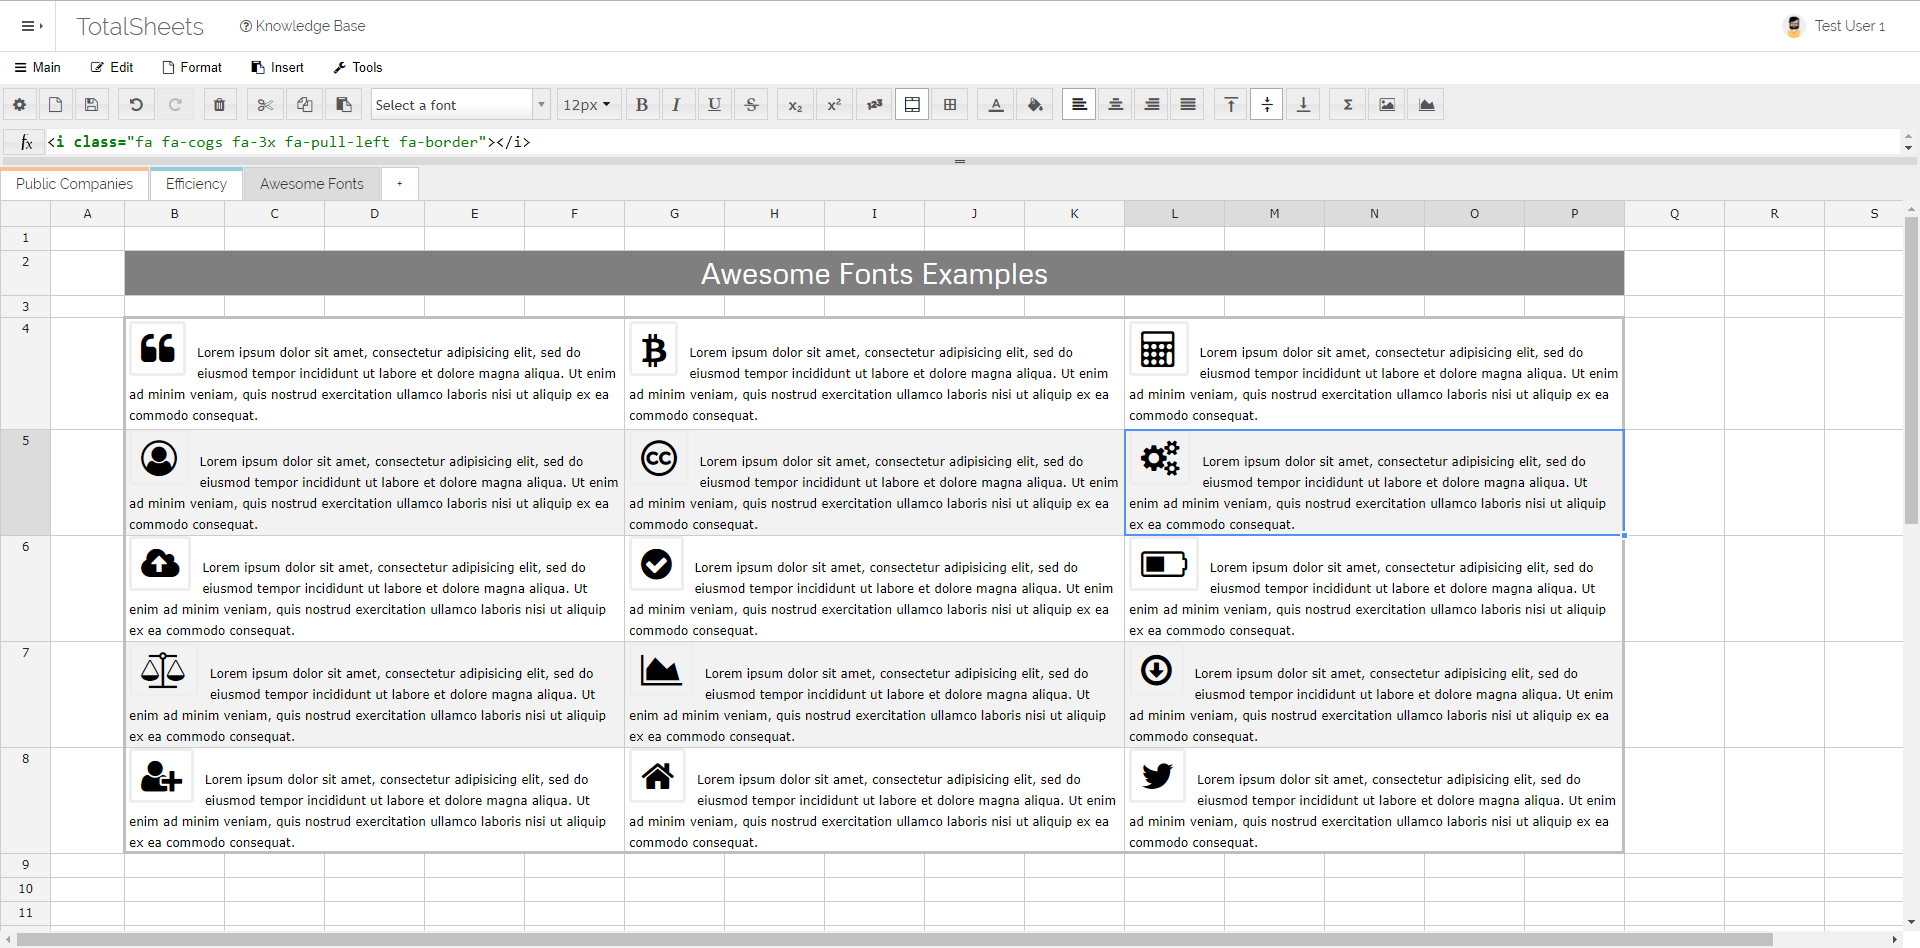The height and width of the screenshot is (948, 1920).
Task: Toggle vertical middle alignment
Action: pyautogui.click(x=1266, y=104)
